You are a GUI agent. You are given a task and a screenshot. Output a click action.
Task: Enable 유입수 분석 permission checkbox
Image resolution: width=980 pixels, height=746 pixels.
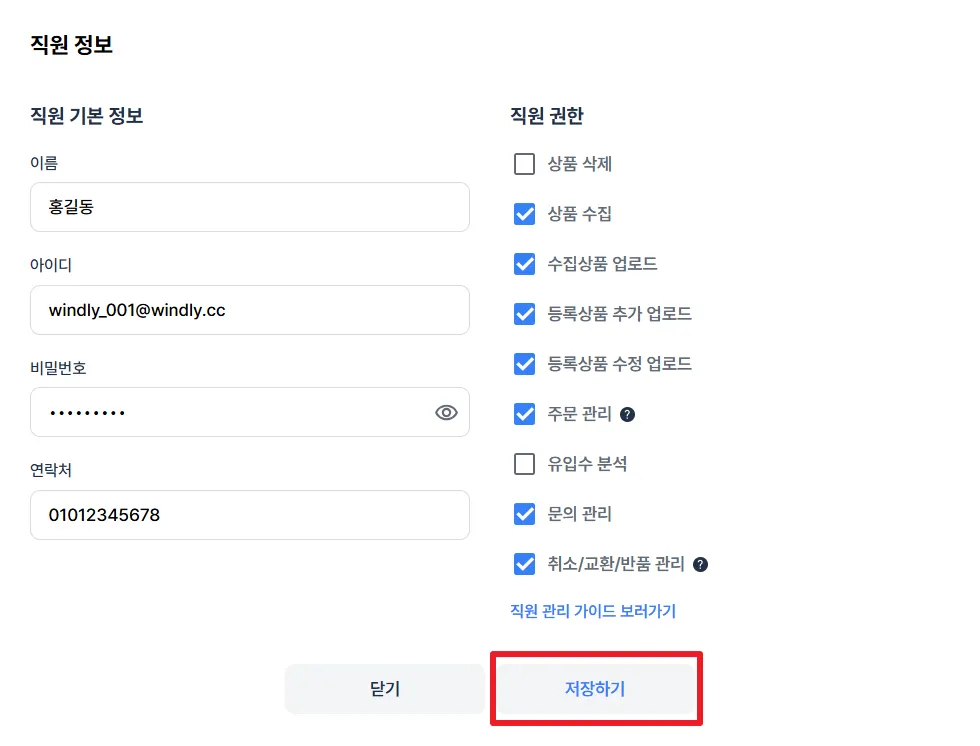tap(524, 464)
